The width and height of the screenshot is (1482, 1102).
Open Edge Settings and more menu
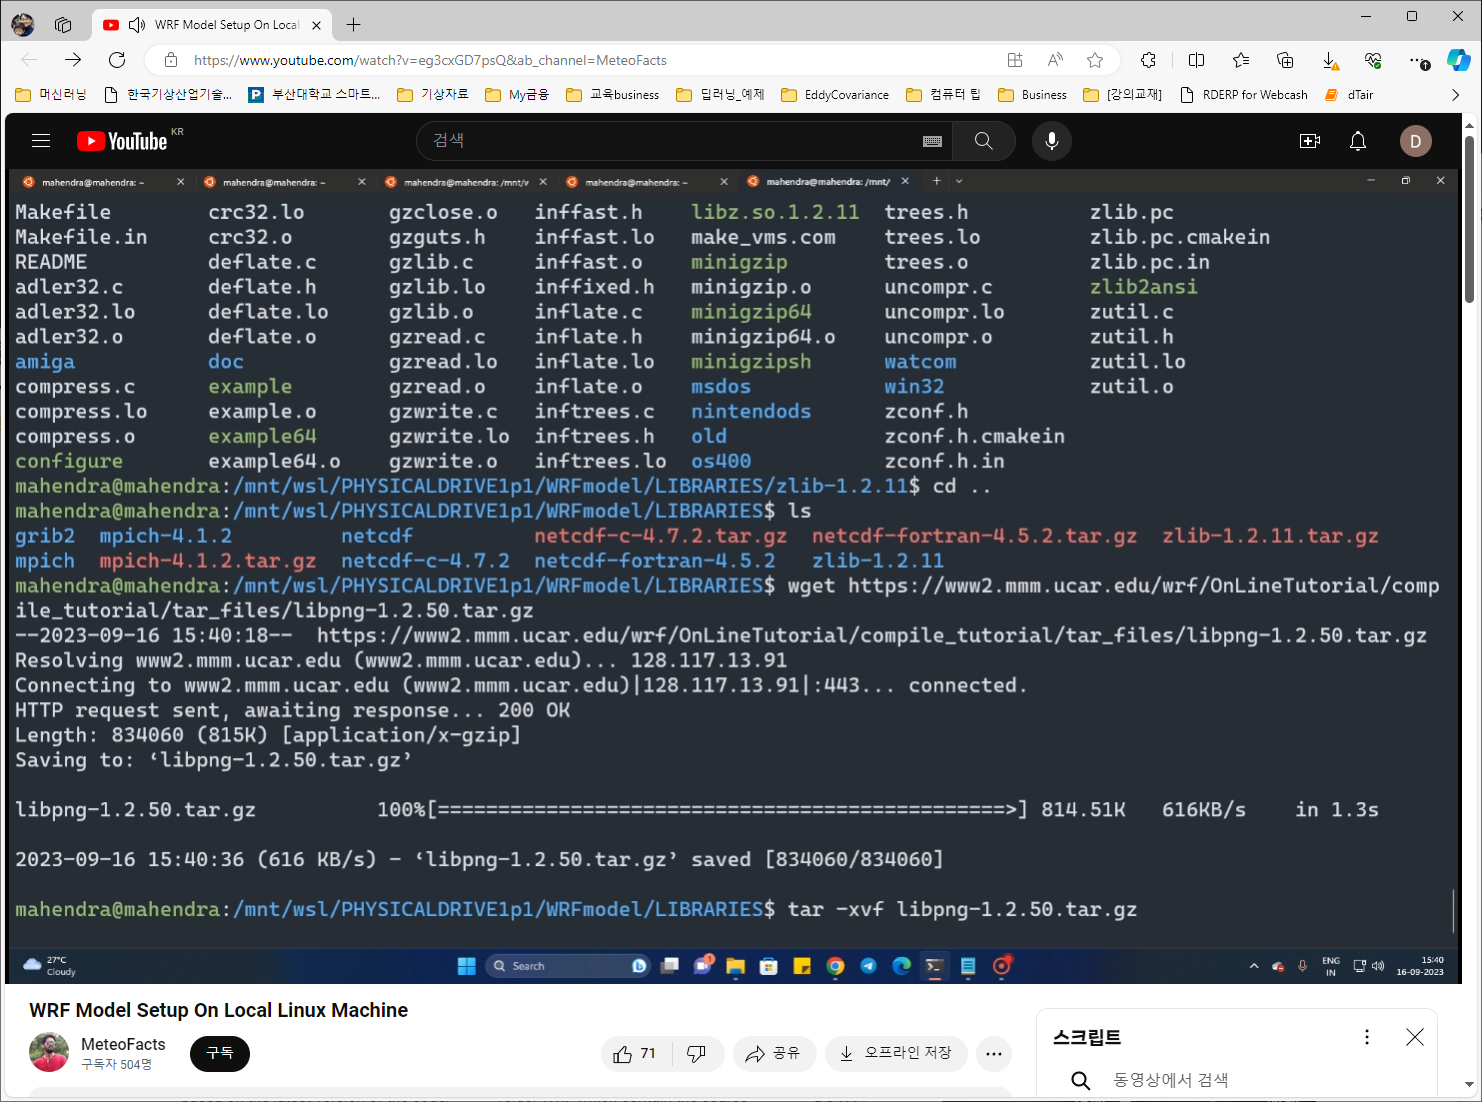coord(1418,60)
